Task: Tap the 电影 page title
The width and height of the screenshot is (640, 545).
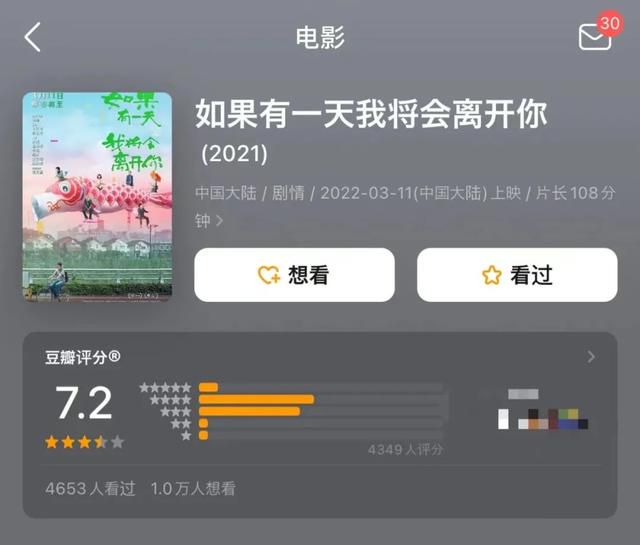Action: point(320,37)
